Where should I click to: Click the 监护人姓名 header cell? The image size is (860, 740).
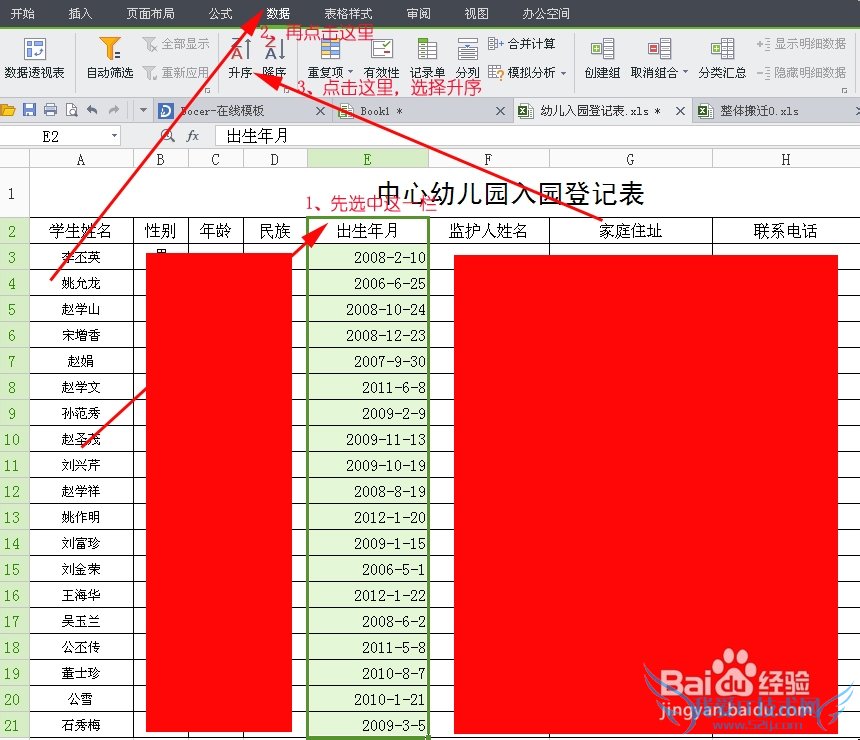(488, 231)
